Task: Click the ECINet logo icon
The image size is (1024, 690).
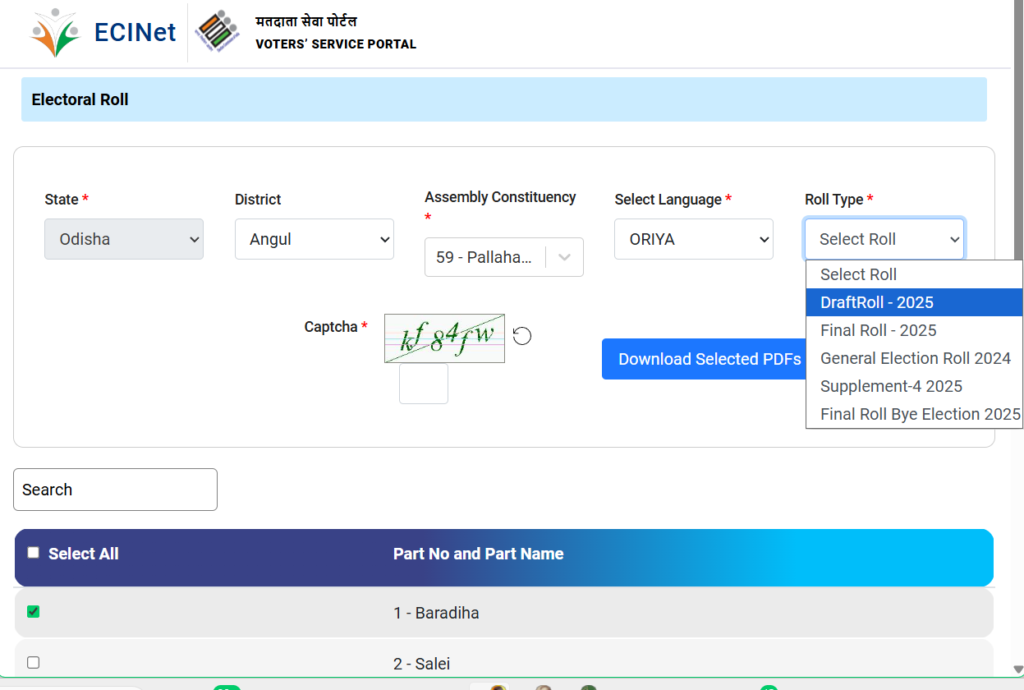Action: [x=55, y=33]
